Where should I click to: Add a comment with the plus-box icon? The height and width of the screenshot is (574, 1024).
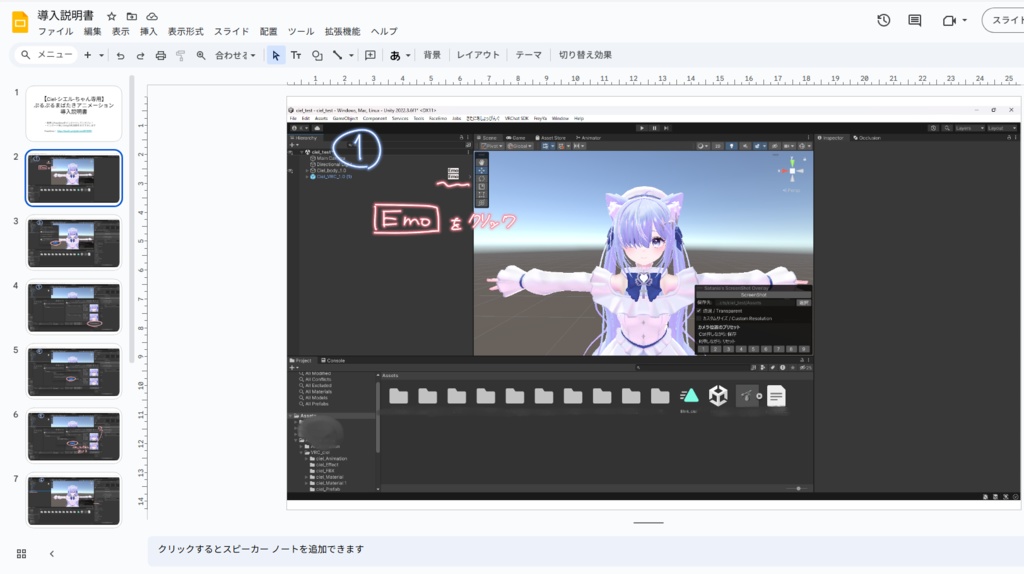[370, 56]
